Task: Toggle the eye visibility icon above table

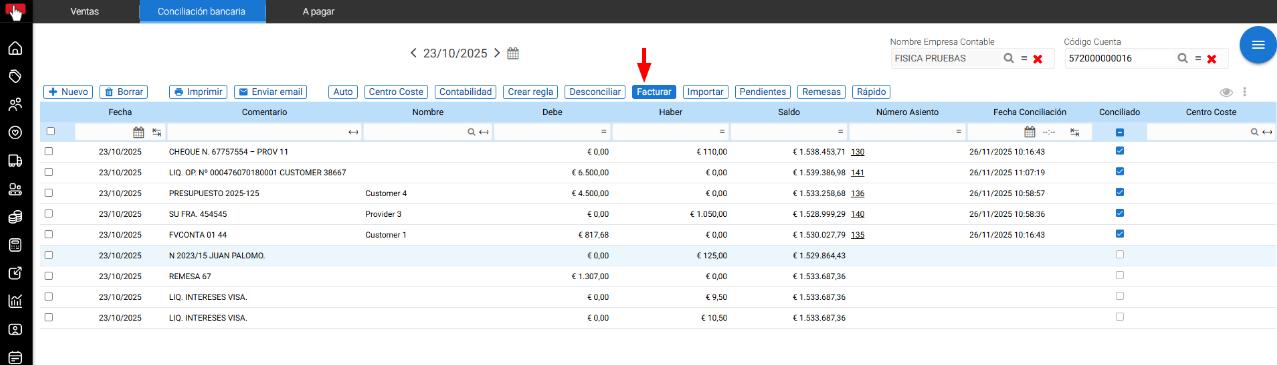Action: pos(1226,92)
